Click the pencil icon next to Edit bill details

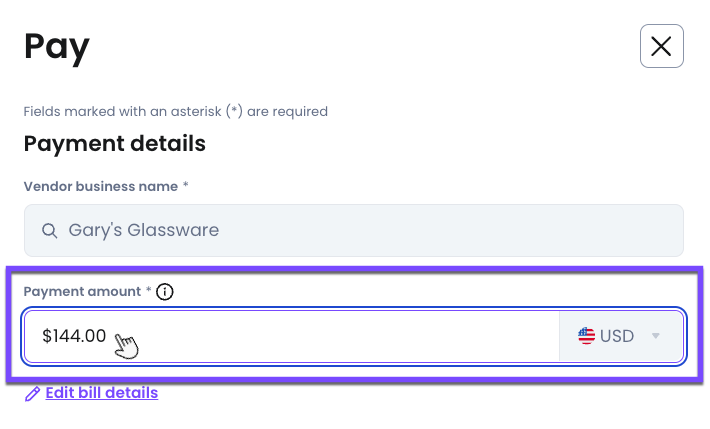pos(32,394)
